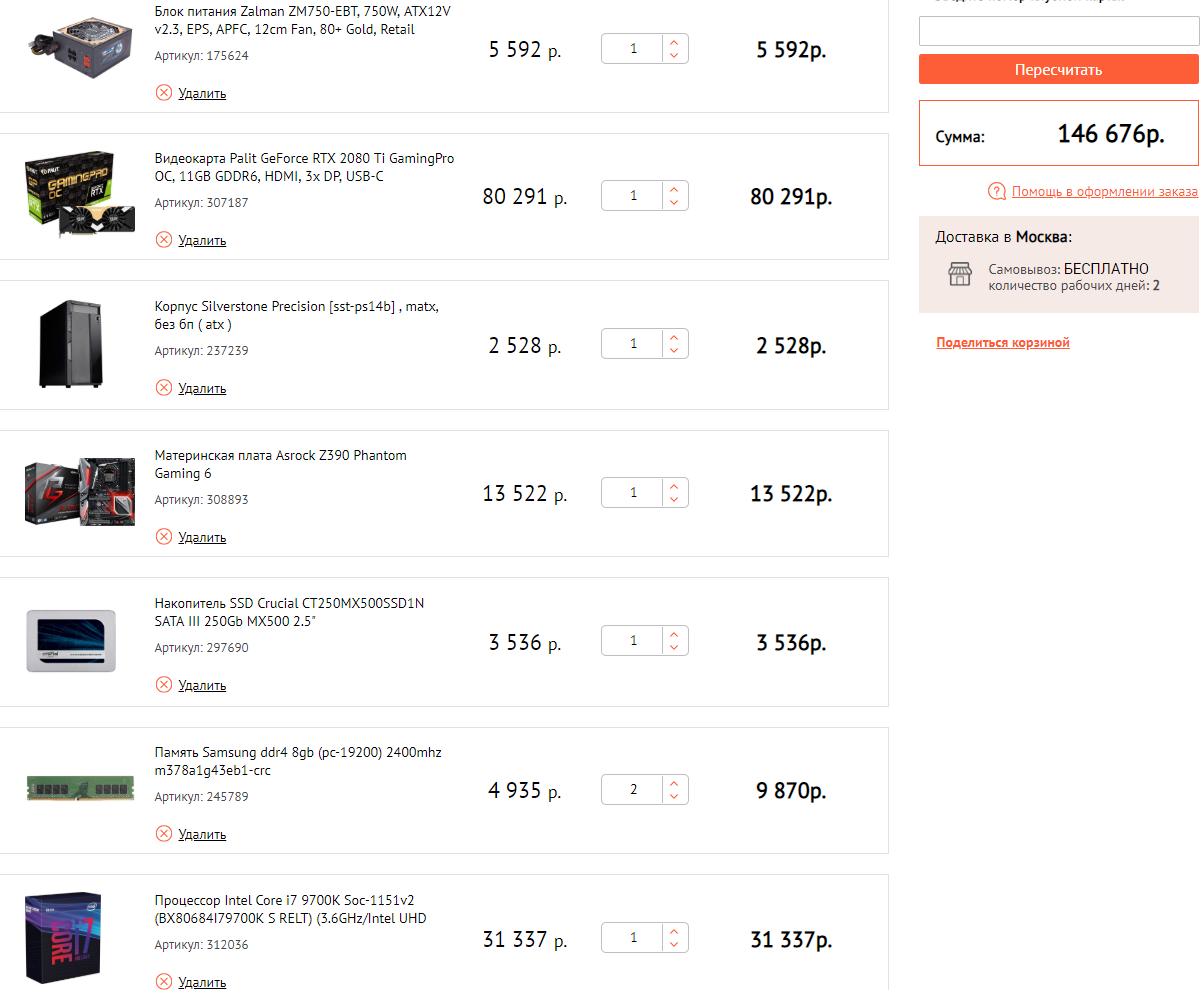This screenshot has width=1200, height=990.
Task: Open the Поделиться корзиной link
Action: click(x=1003, y=343)
